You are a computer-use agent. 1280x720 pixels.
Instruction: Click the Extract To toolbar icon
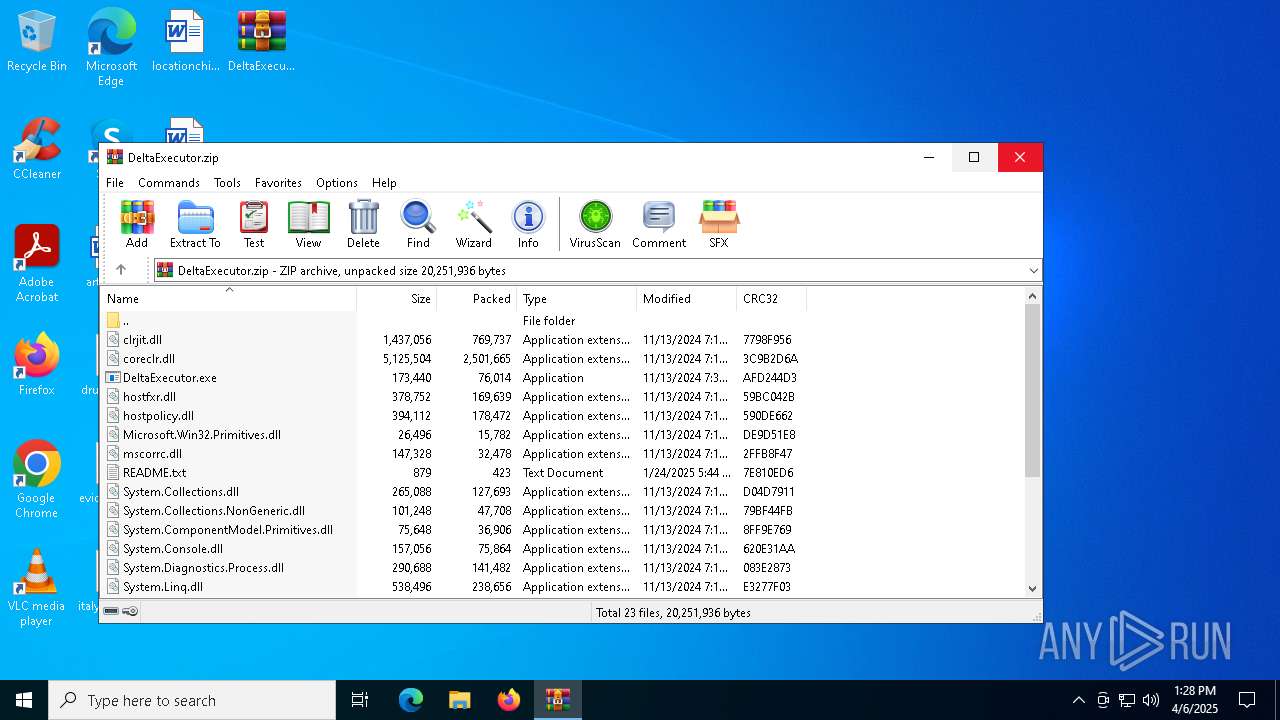(195, 224)
